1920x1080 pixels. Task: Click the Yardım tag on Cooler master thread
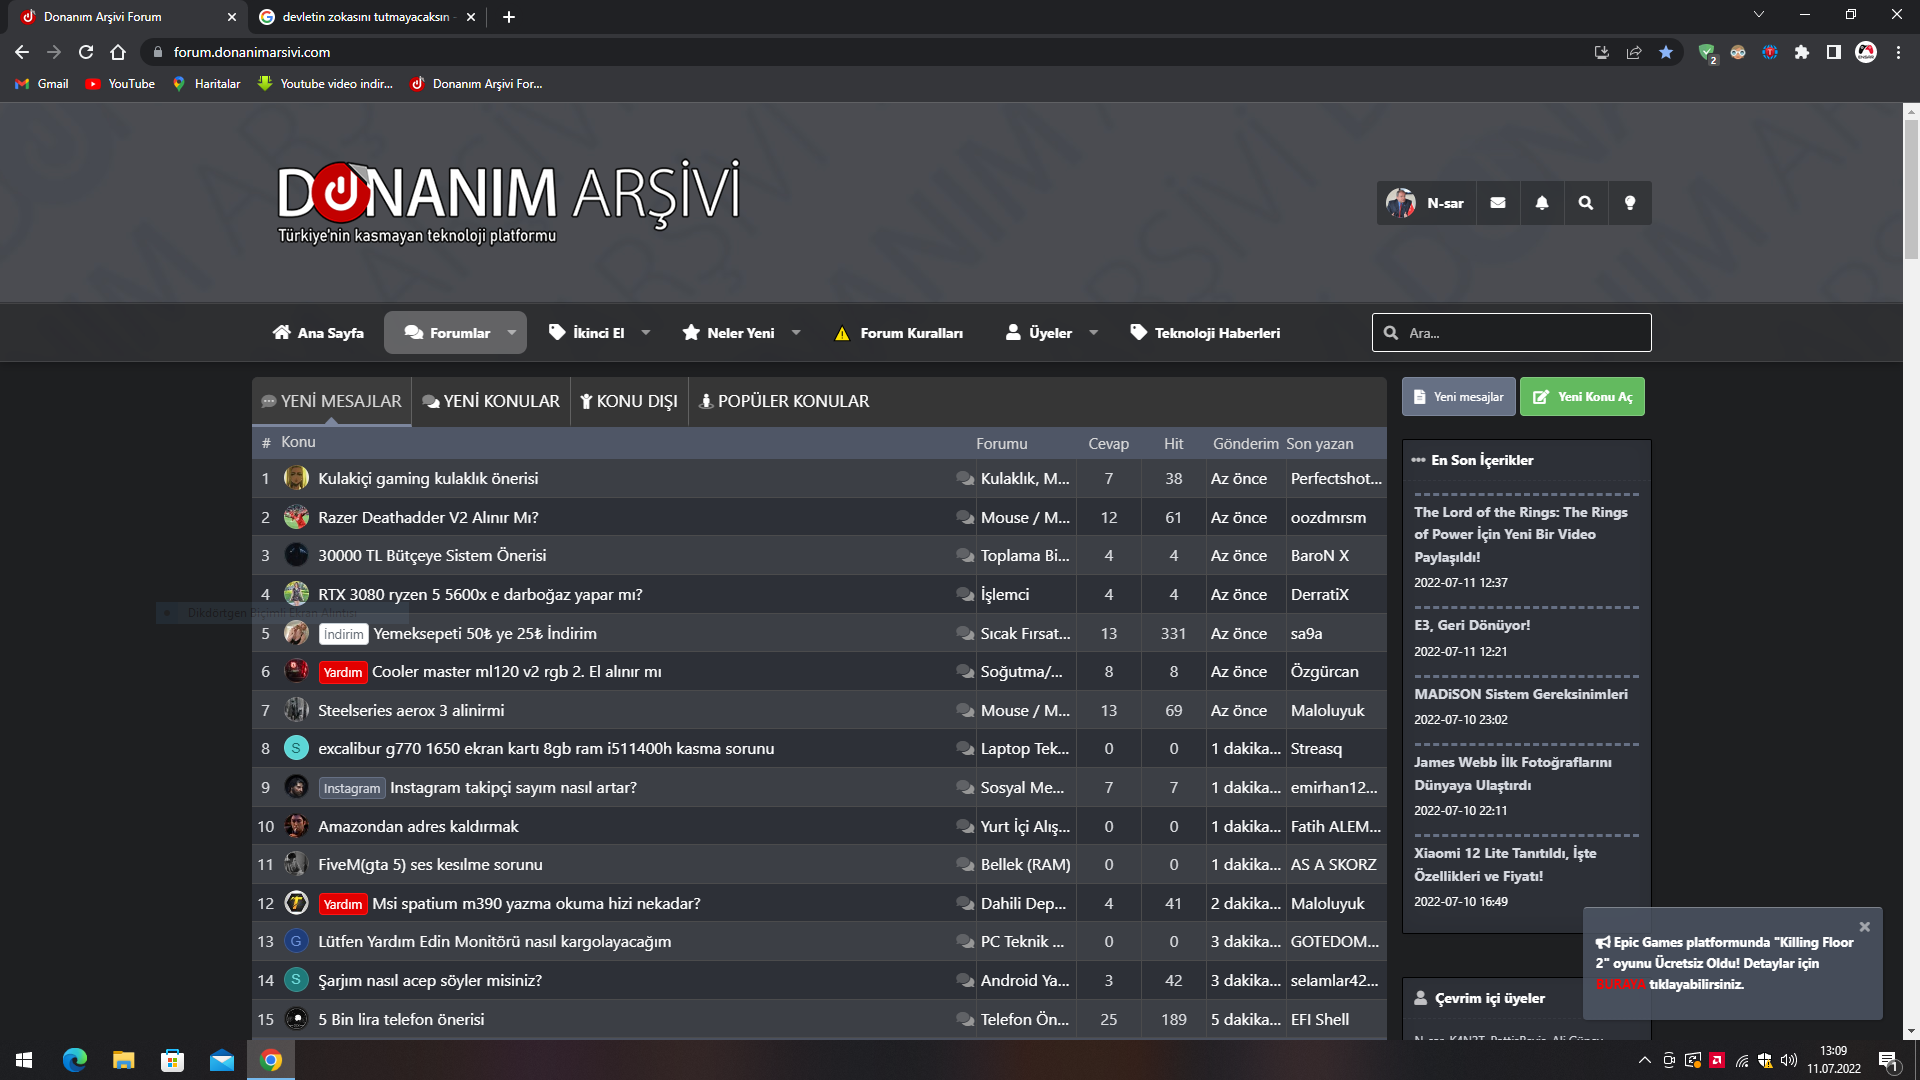coord(343,672)
